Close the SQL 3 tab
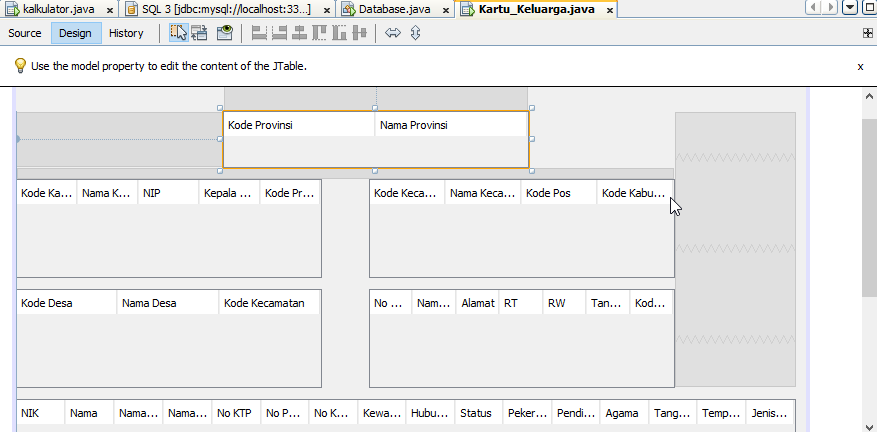 [x=327, y=10]
